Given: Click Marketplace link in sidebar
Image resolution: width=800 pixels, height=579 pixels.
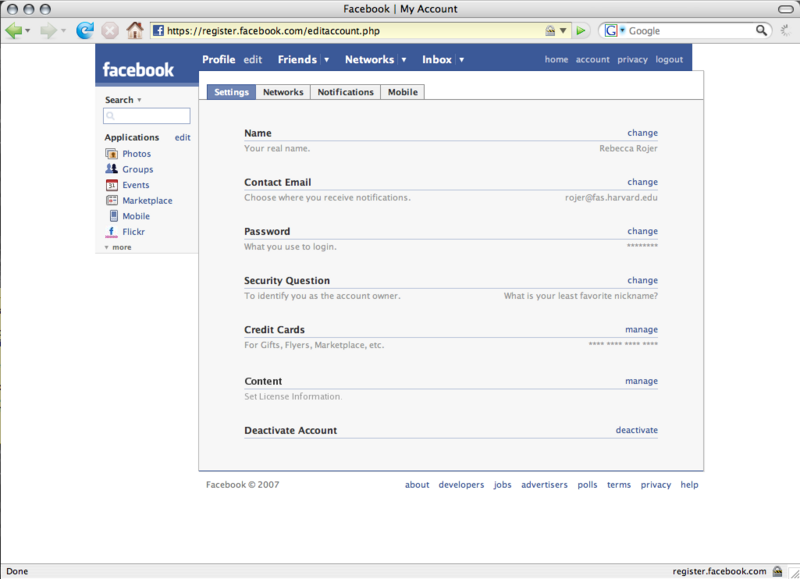Looking at the screenshot, I should point(147,200).
